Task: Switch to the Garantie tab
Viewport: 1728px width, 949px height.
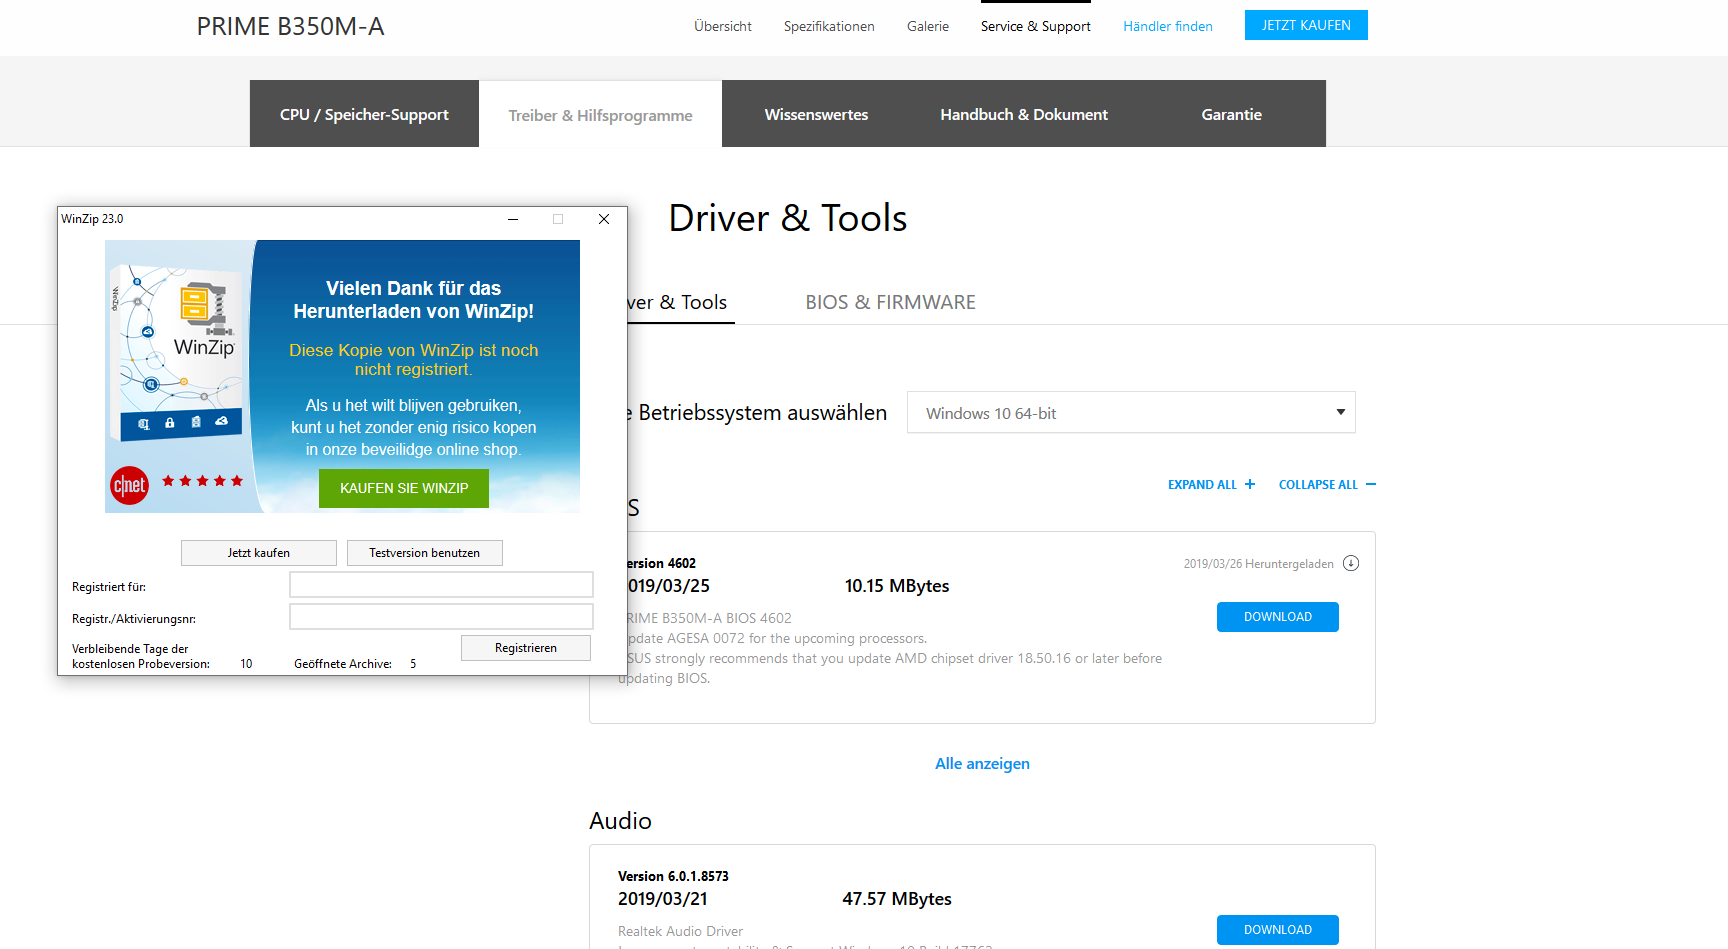Action: [1232, 114]
